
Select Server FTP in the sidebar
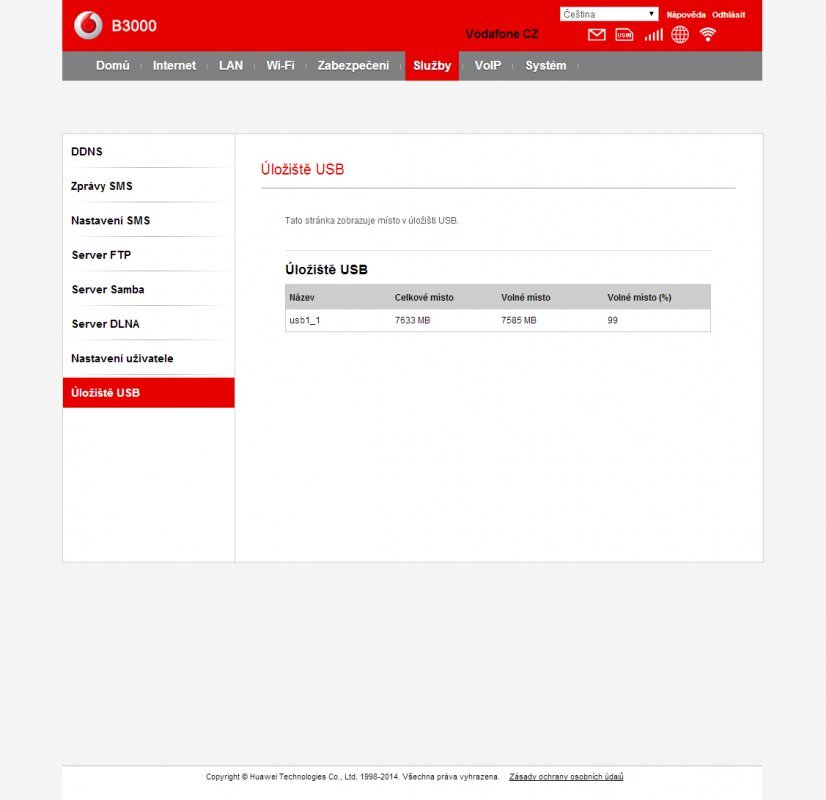pos(101,255)
